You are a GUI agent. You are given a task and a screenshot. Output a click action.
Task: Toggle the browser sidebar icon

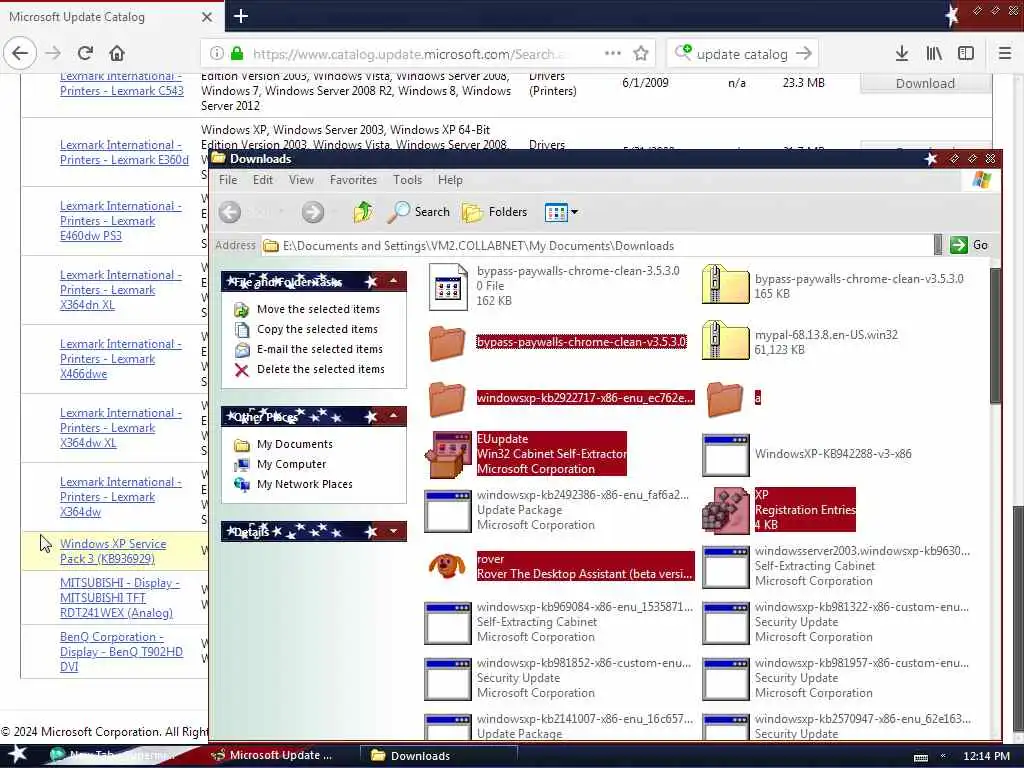pos(966,54)
